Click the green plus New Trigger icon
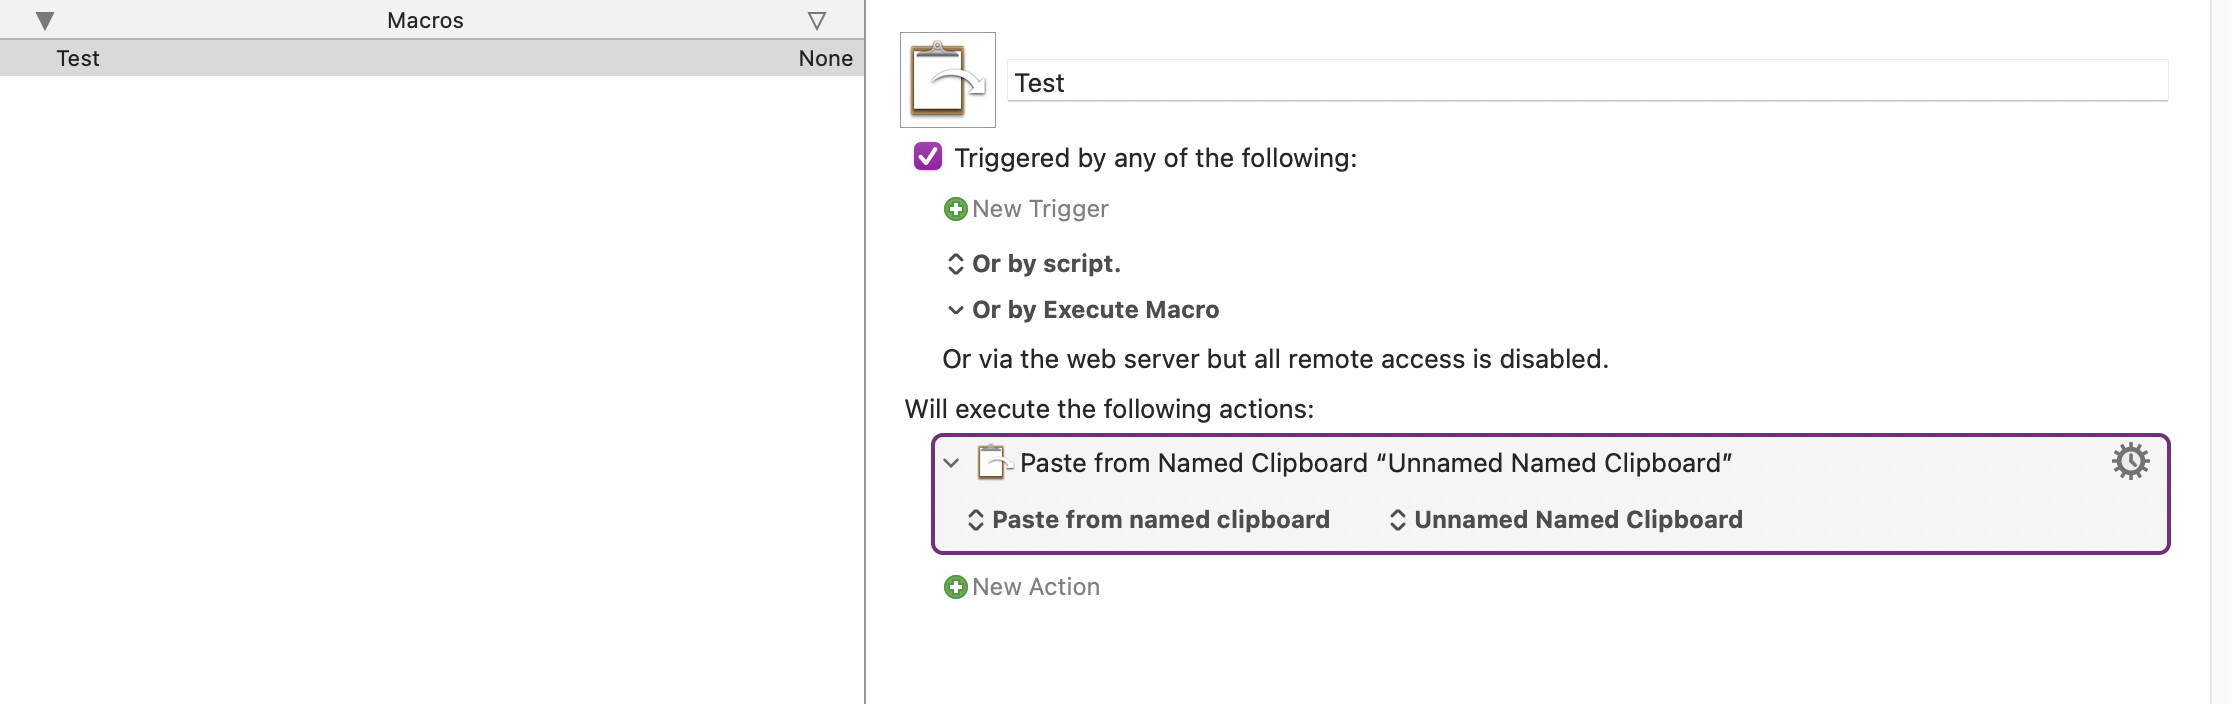This screenshot has width=2232, height=704. click(955, 209)
